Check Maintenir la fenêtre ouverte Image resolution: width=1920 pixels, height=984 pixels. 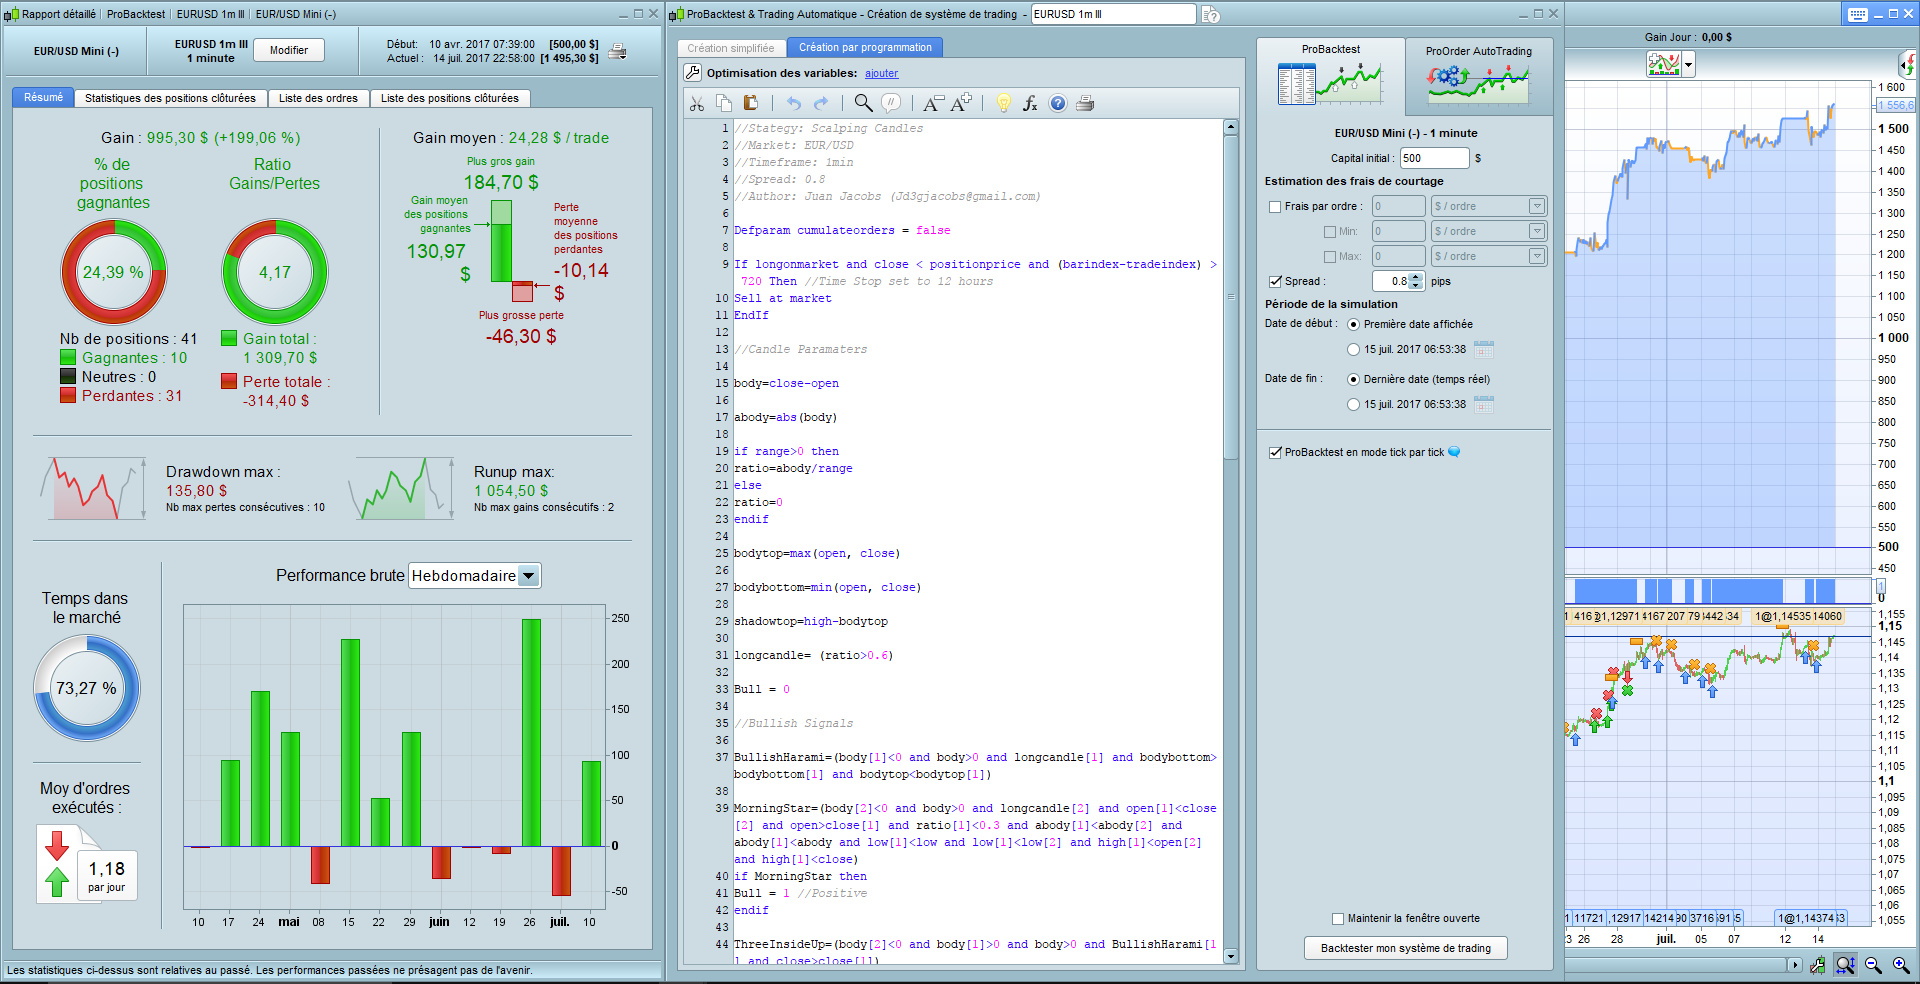(x=1338, y=919)
